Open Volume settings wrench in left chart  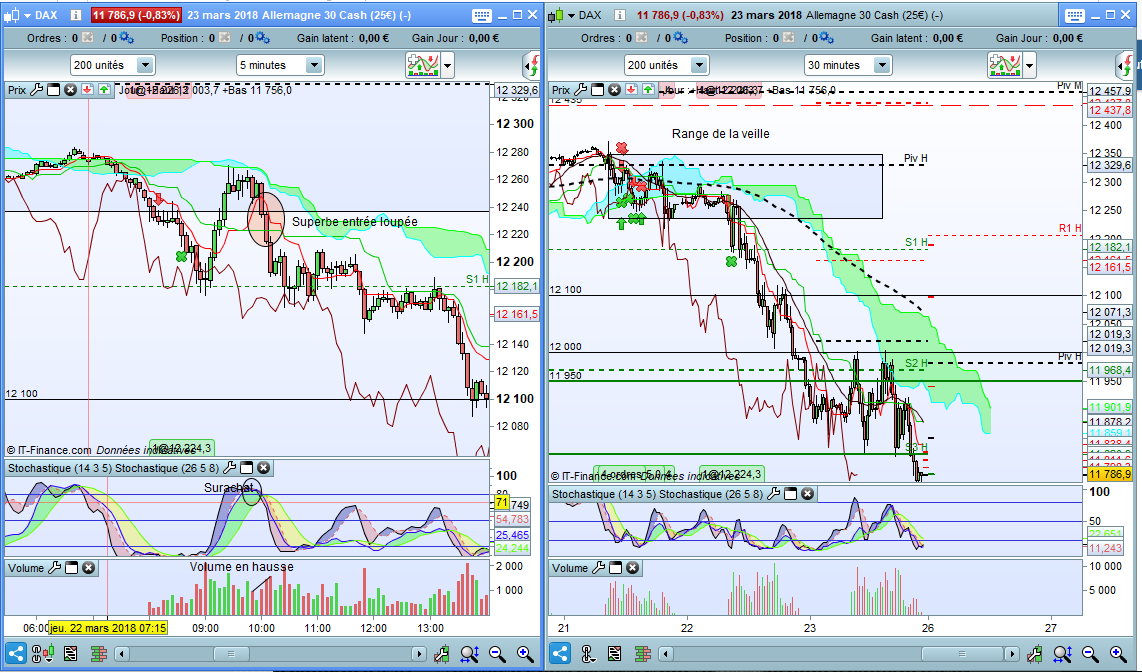pyautogui.click(x=54, y=568)
